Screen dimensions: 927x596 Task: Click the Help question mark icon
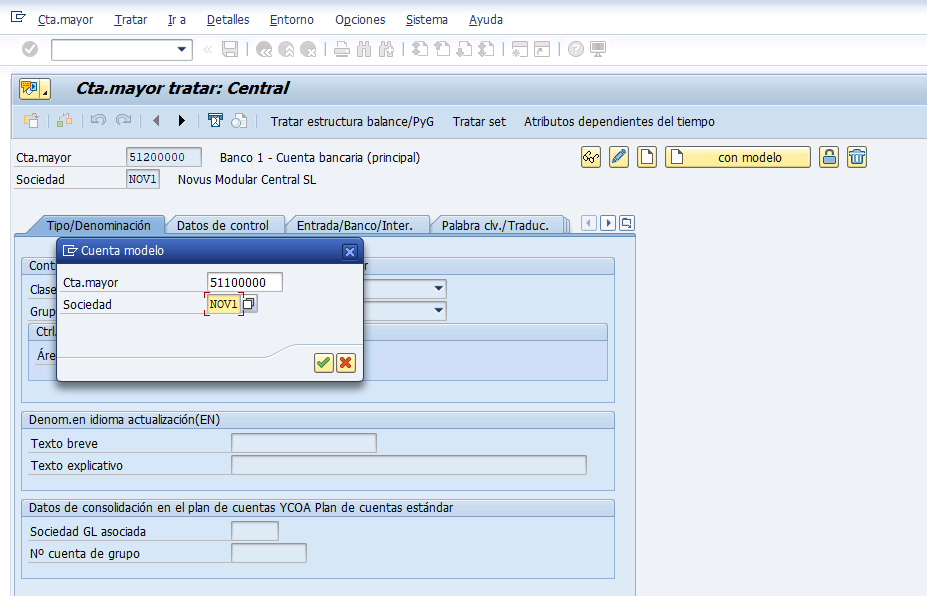pos(576,49)
